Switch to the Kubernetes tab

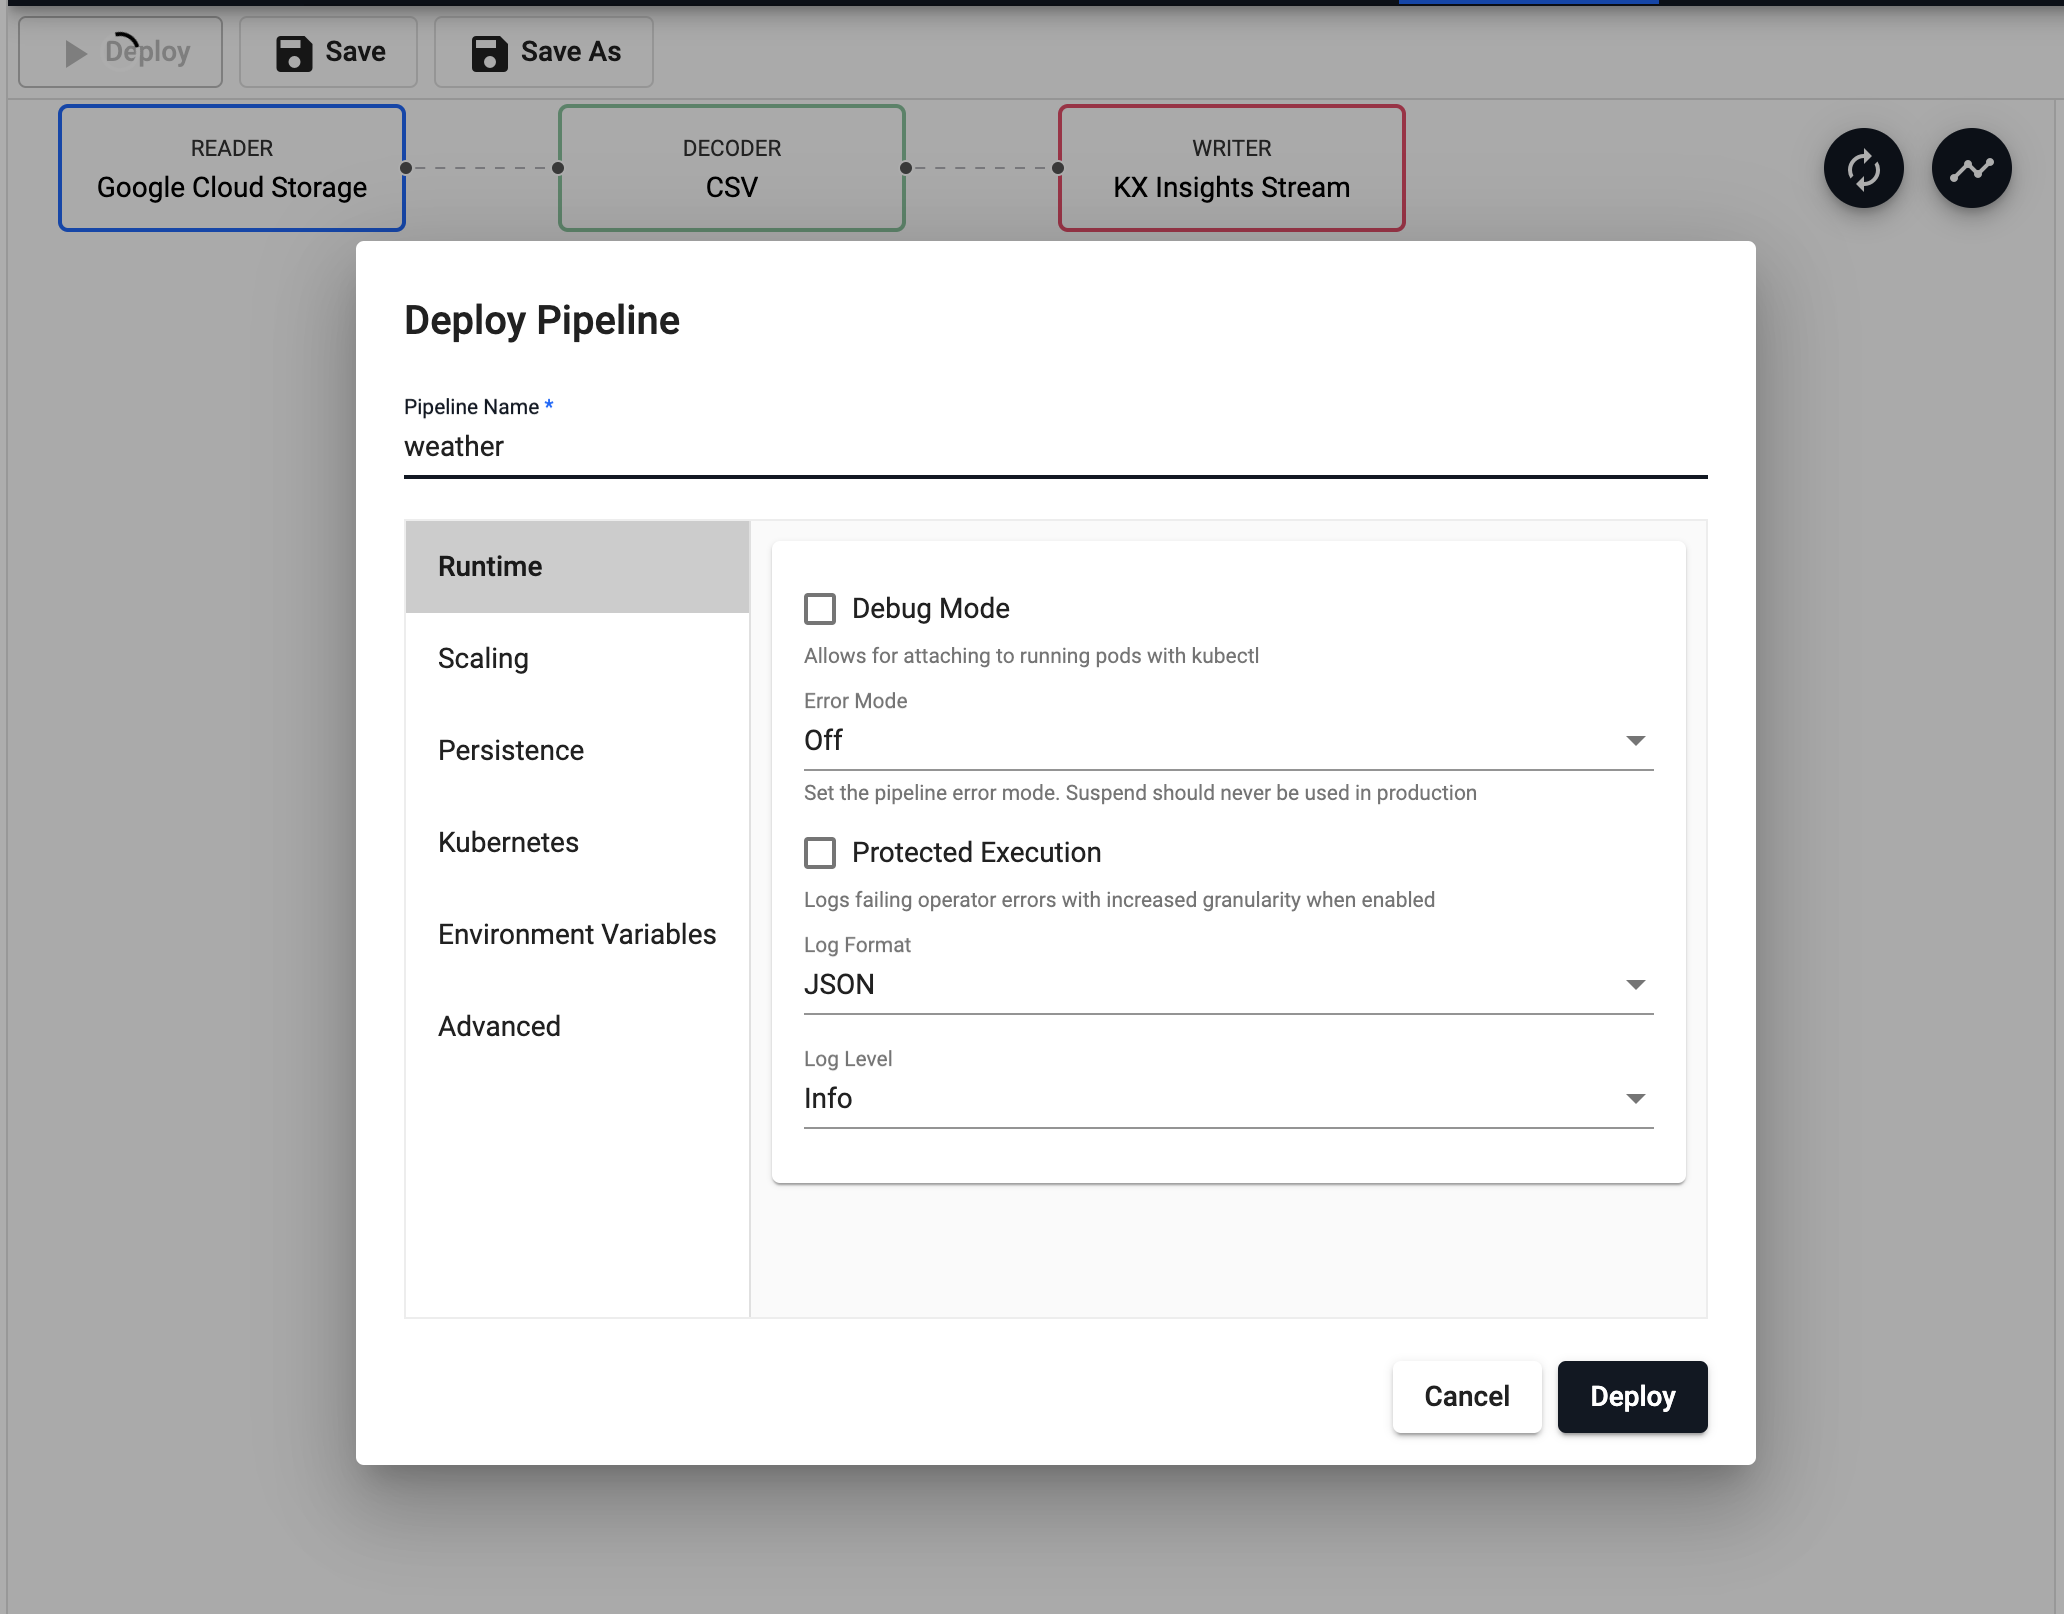point(577,843)
